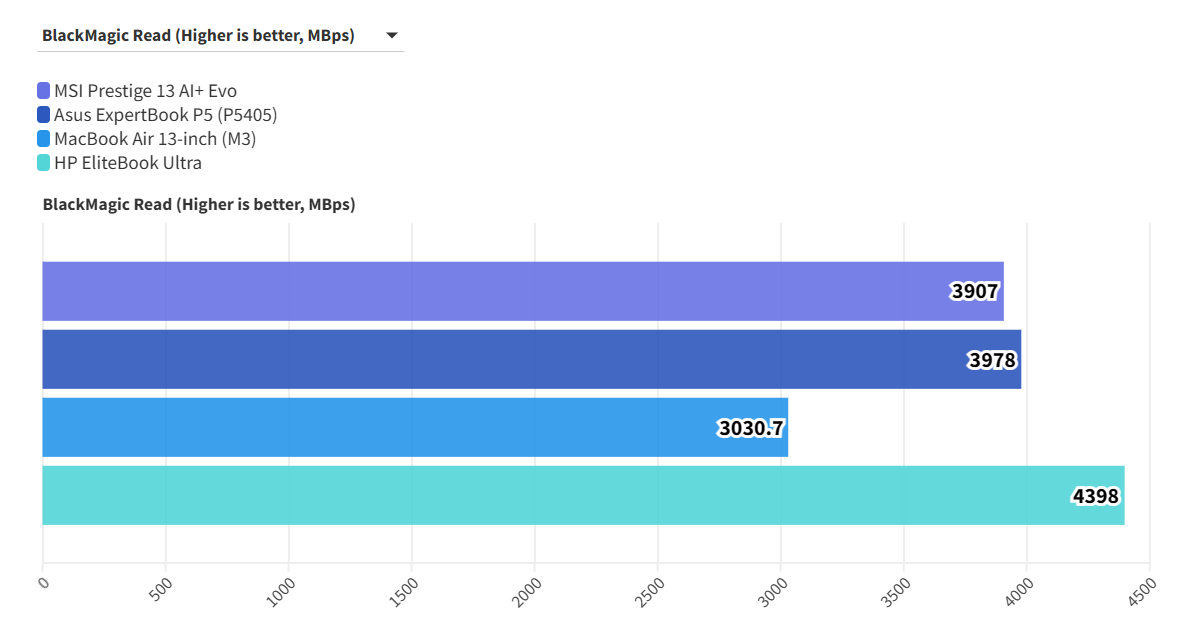The image size is (1193, 623).
Task: Toggle the Asus ExpertBook P5 (P5405) legend label
Action: tap(165, 115)
